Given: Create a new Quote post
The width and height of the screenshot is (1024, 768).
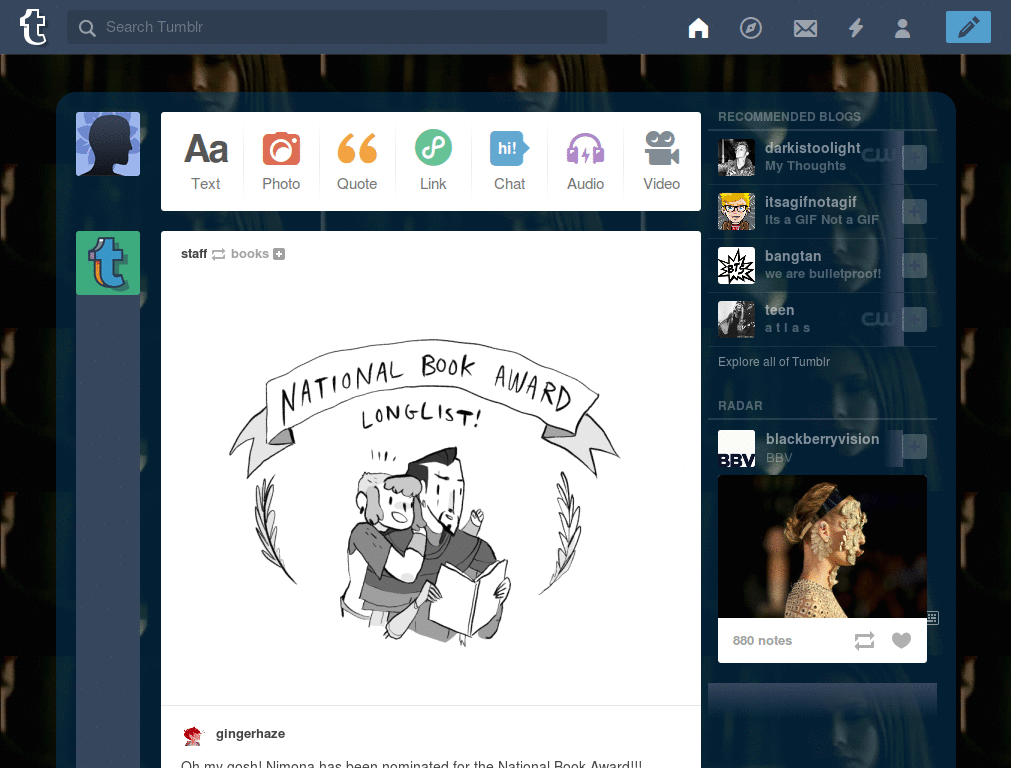Looking at the screenshot, I should [x=357, y=161].
